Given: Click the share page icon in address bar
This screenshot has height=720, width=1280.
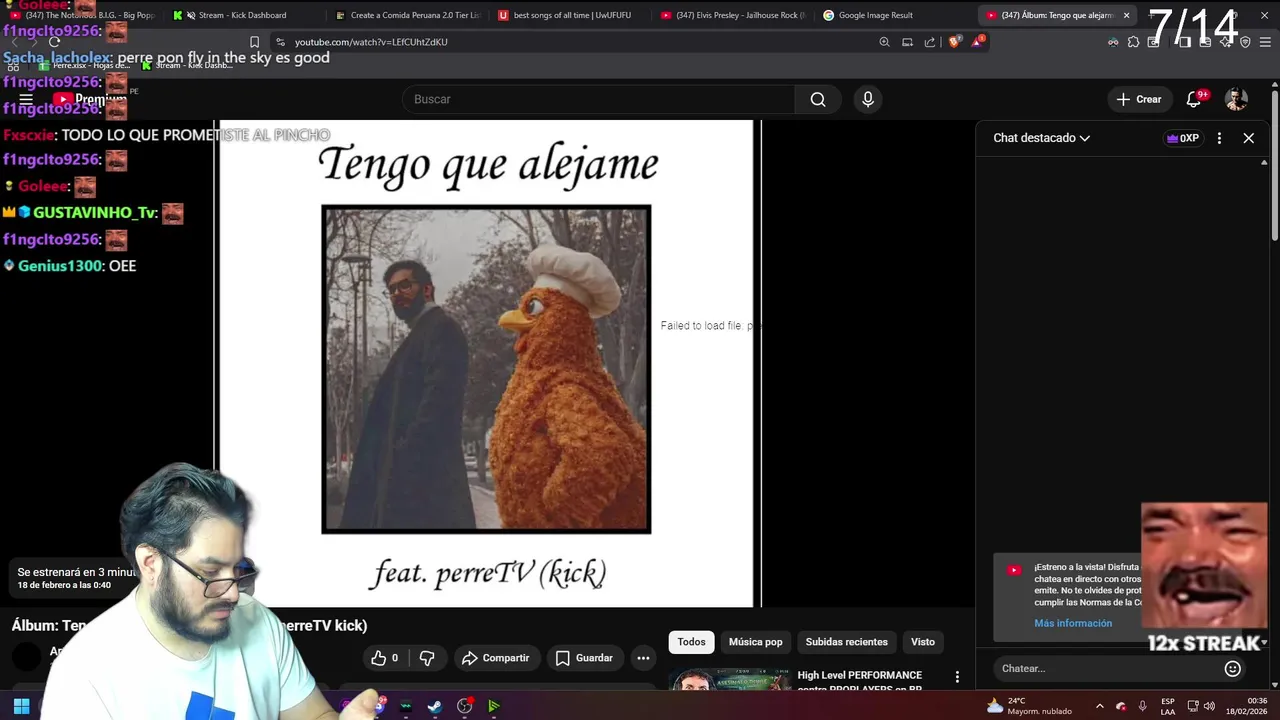Looking at the screenshot, I should (x=930, y=42).
